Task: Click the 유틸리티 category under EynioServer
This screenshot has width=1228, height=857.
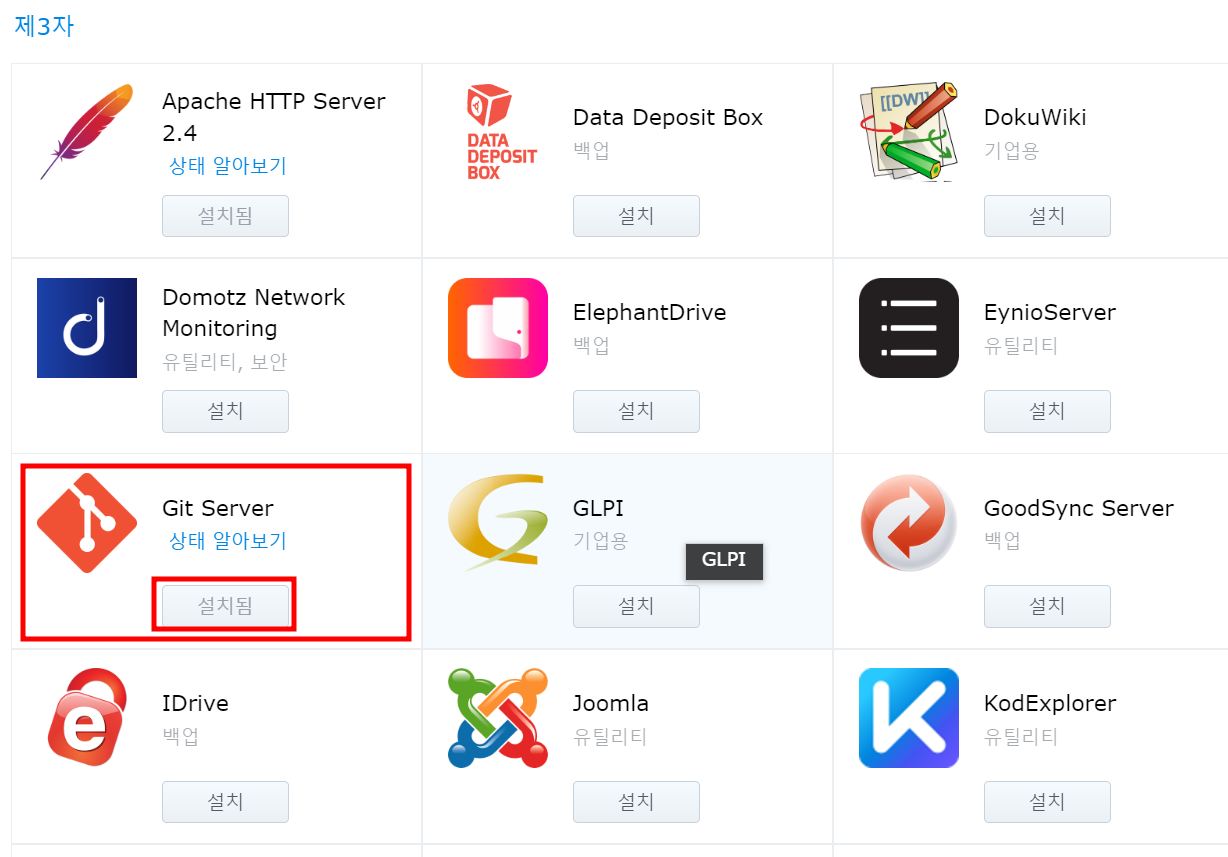Action: click(1021, 346)
